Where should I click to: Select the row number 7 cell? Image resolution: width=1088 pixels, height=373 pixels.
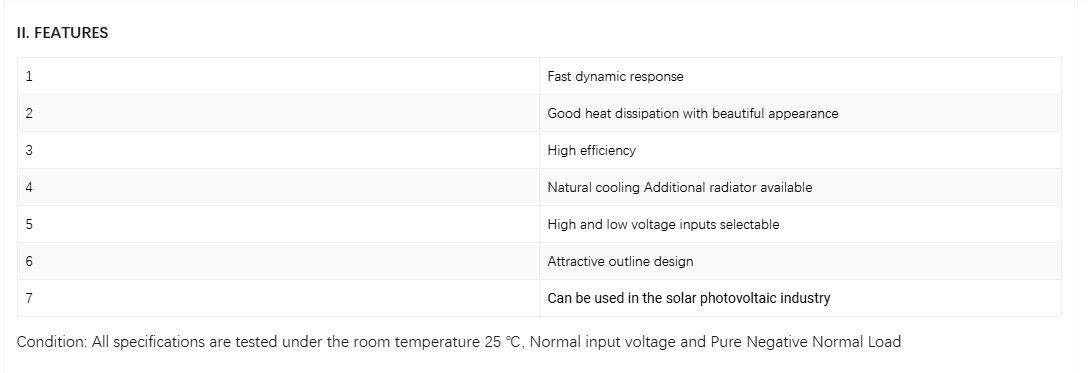[278, 298]
